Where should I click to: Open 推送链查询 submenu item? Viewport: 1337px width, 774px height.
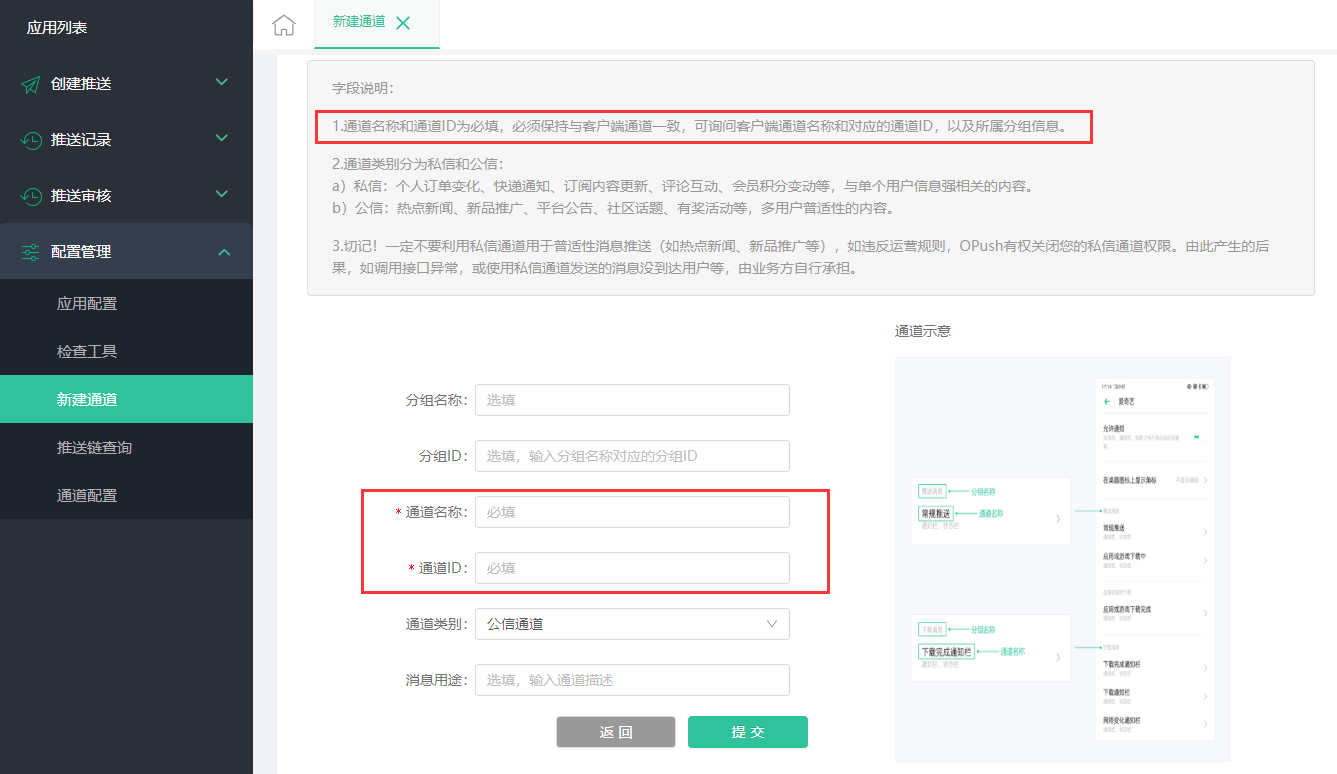pos(126,447)
